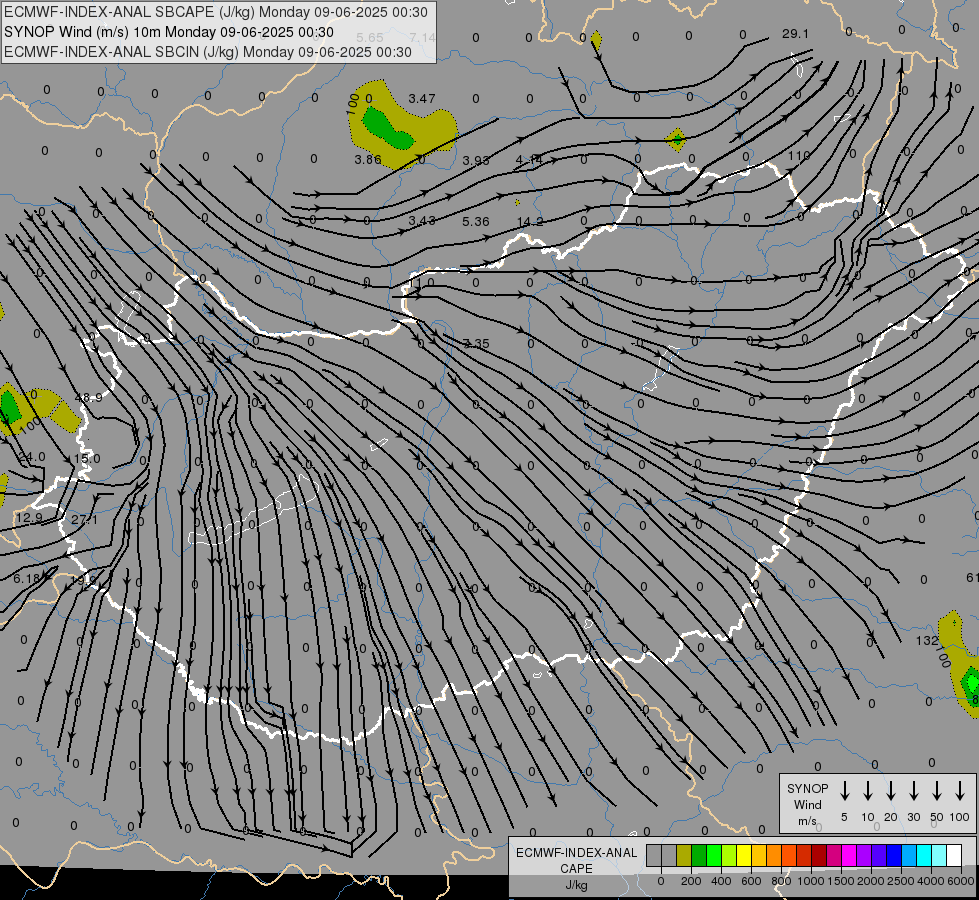Pick the amber swatch right of 600
This screenshot has width=979, height=900.
coord(759,855)
